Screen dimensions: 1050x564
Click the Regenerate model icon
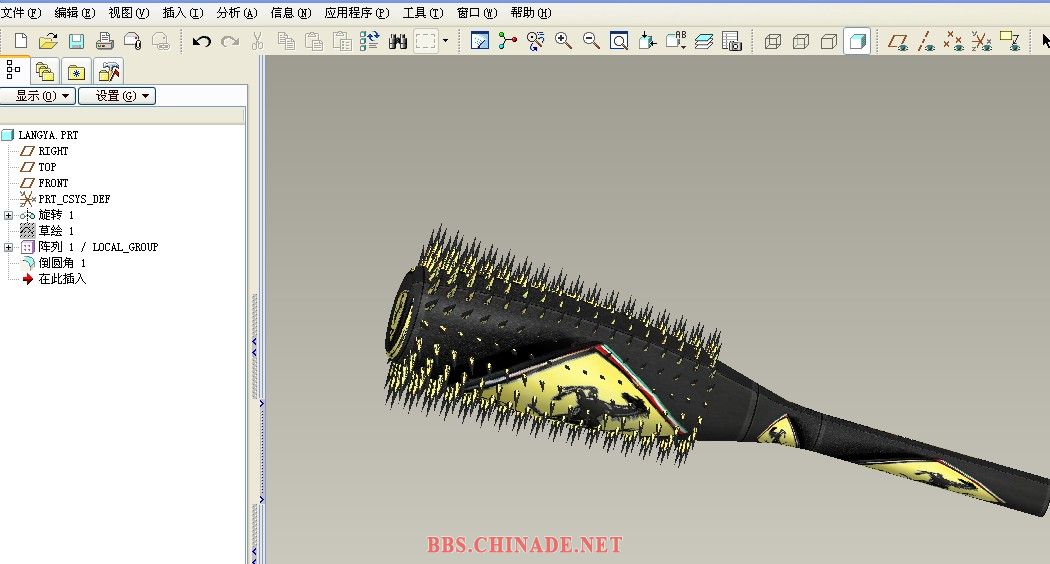coord(370,41)
